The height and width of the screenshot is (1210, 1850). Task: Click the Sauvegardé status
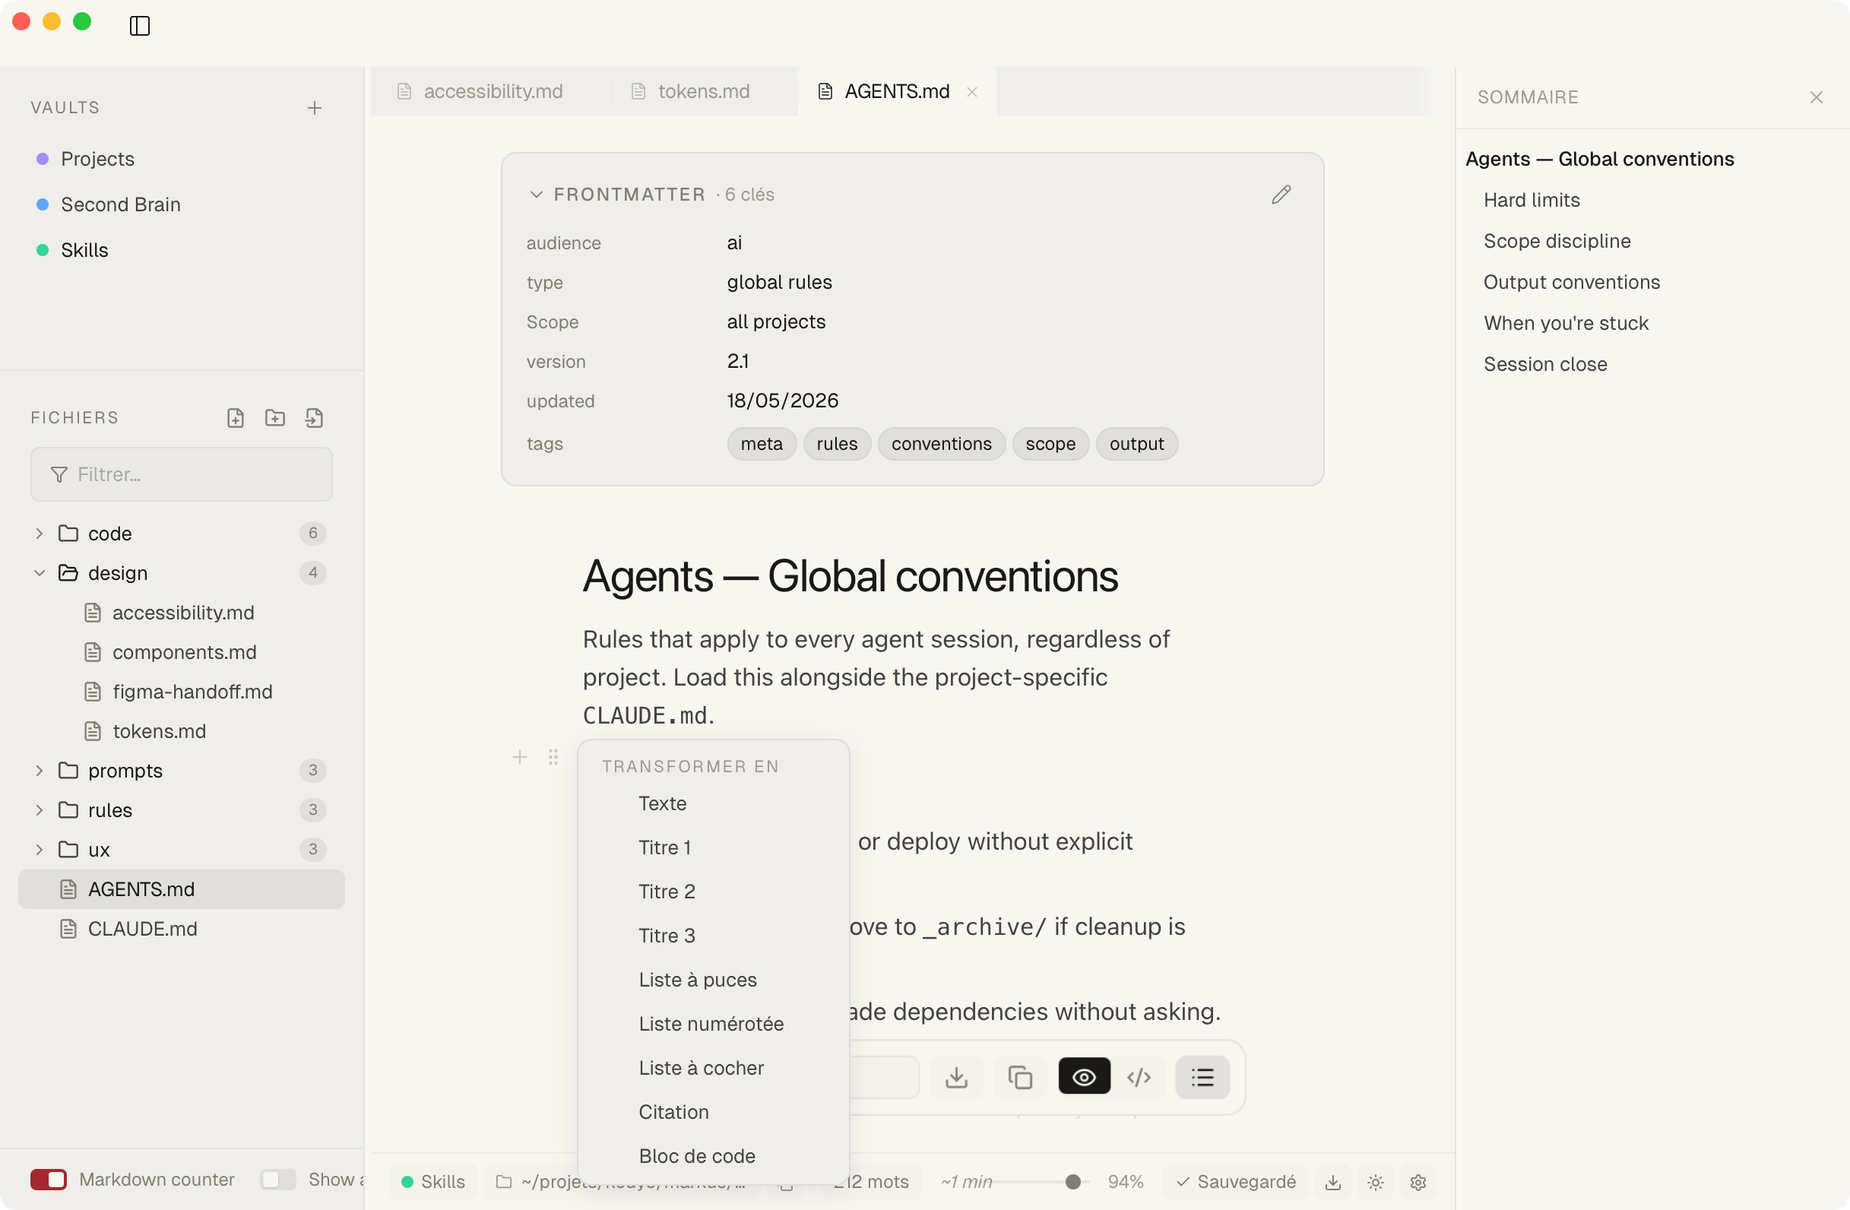(x=1236, y=1182)
